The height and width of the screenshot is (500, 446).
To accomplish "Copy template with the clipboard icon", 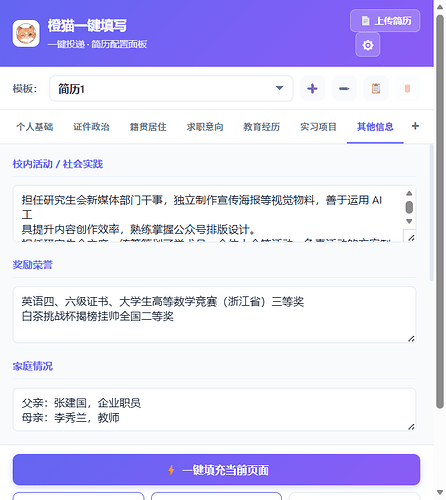I will pyautogui.click(x=376, y=88).
